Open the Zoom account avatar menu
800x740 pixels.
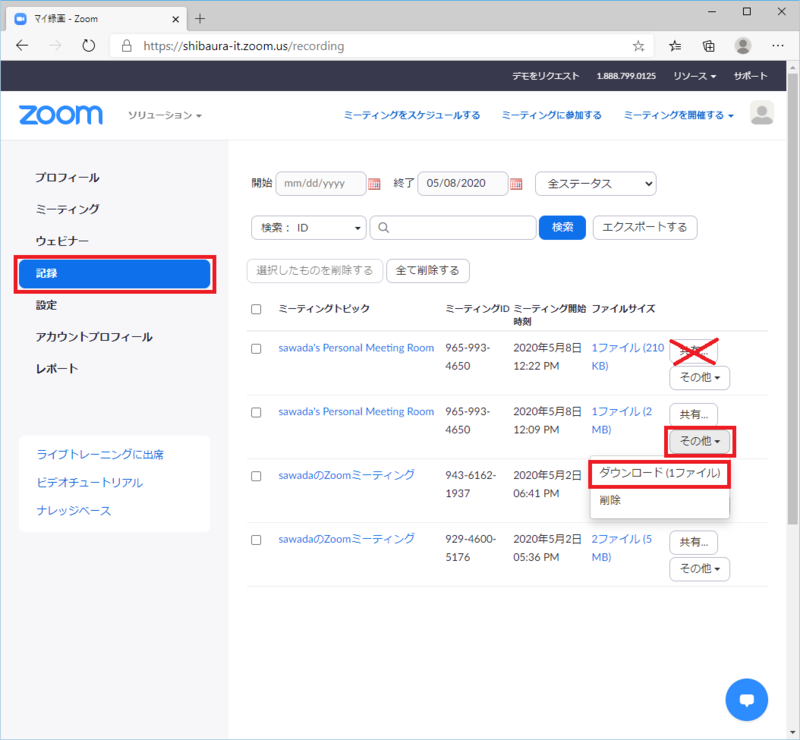(762, 113)
